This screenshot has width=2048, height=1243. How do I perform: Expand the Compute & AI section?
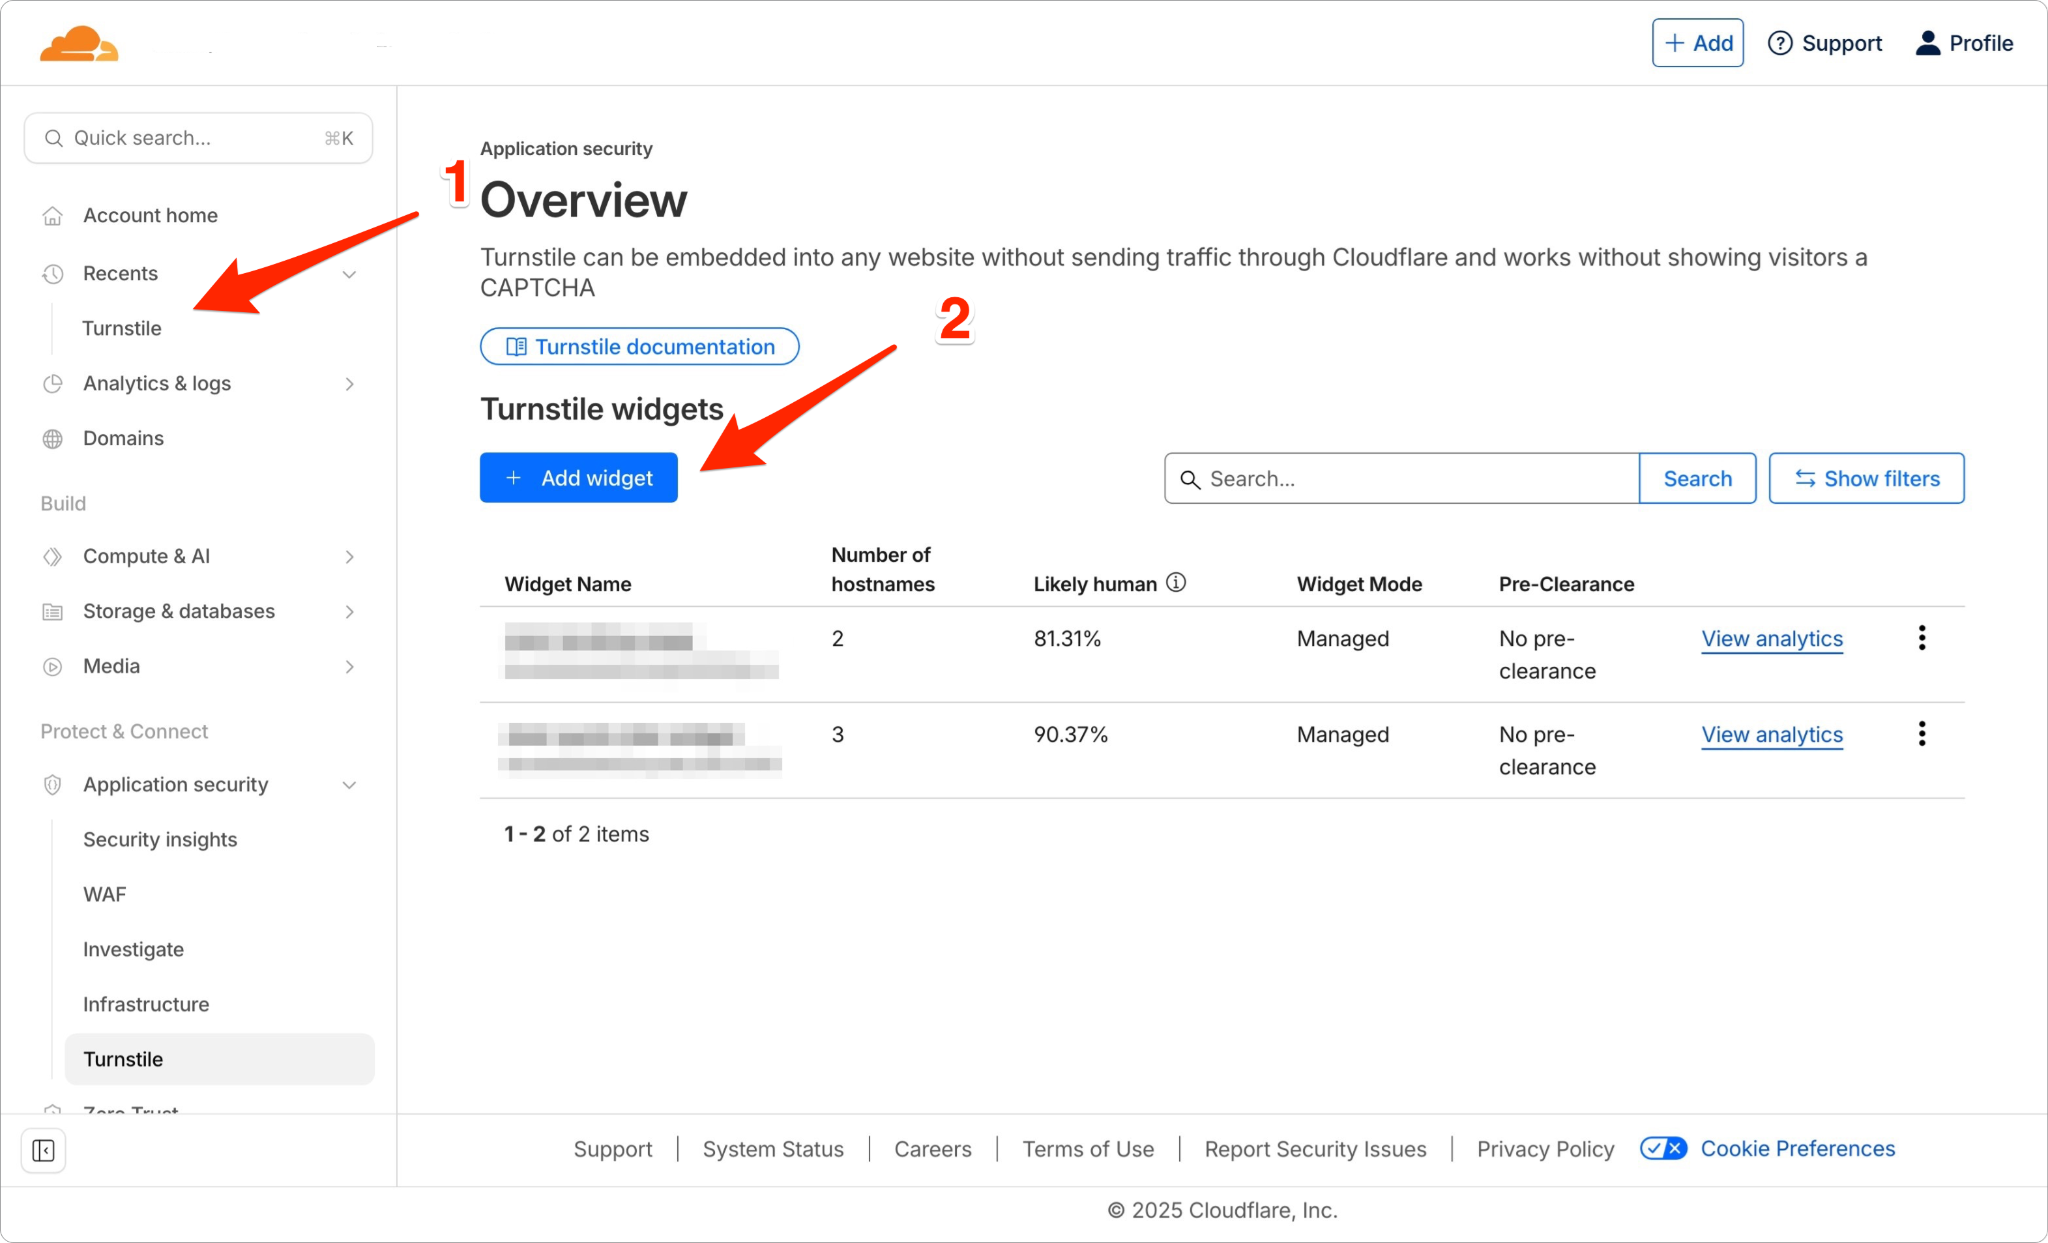(349, 556)
